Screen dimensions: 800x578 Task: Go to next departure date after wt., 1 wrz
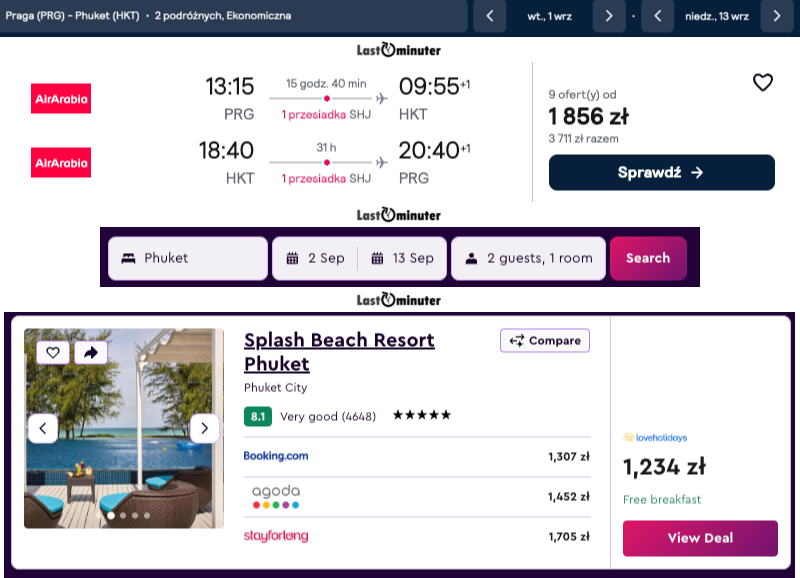[609, 16]
